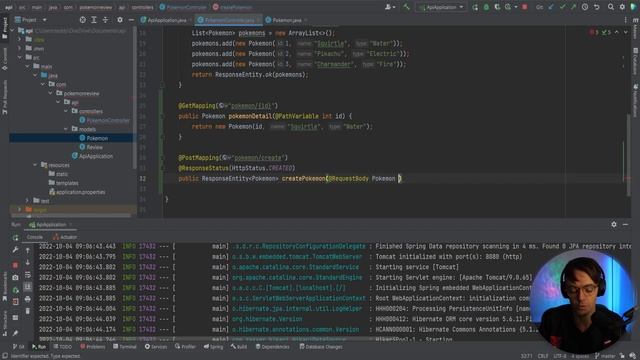
Task: Click the green Debug bug icon
Action: [x=486, y=7]
